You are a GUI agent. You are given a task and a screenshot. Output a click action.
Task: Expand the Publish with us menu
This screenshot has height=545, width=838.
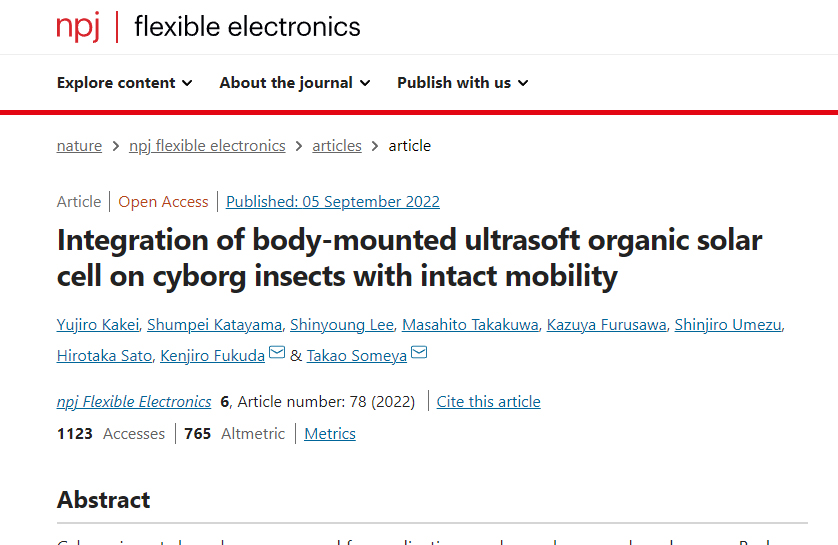pyautogui.click(x=462, y=83)
